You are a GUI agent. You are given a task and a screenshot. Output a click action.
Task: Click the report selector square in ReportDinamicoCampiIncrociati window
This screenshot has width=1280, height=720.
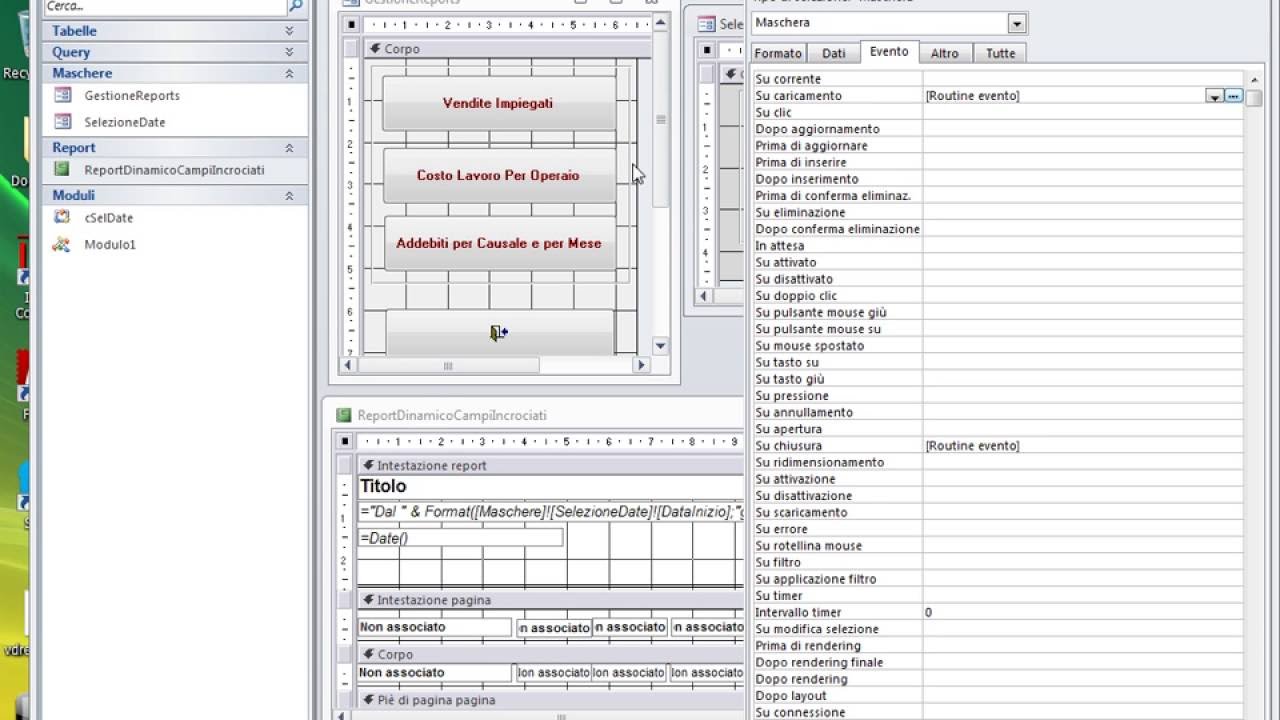pyautogui.click(x=345, y=441)
